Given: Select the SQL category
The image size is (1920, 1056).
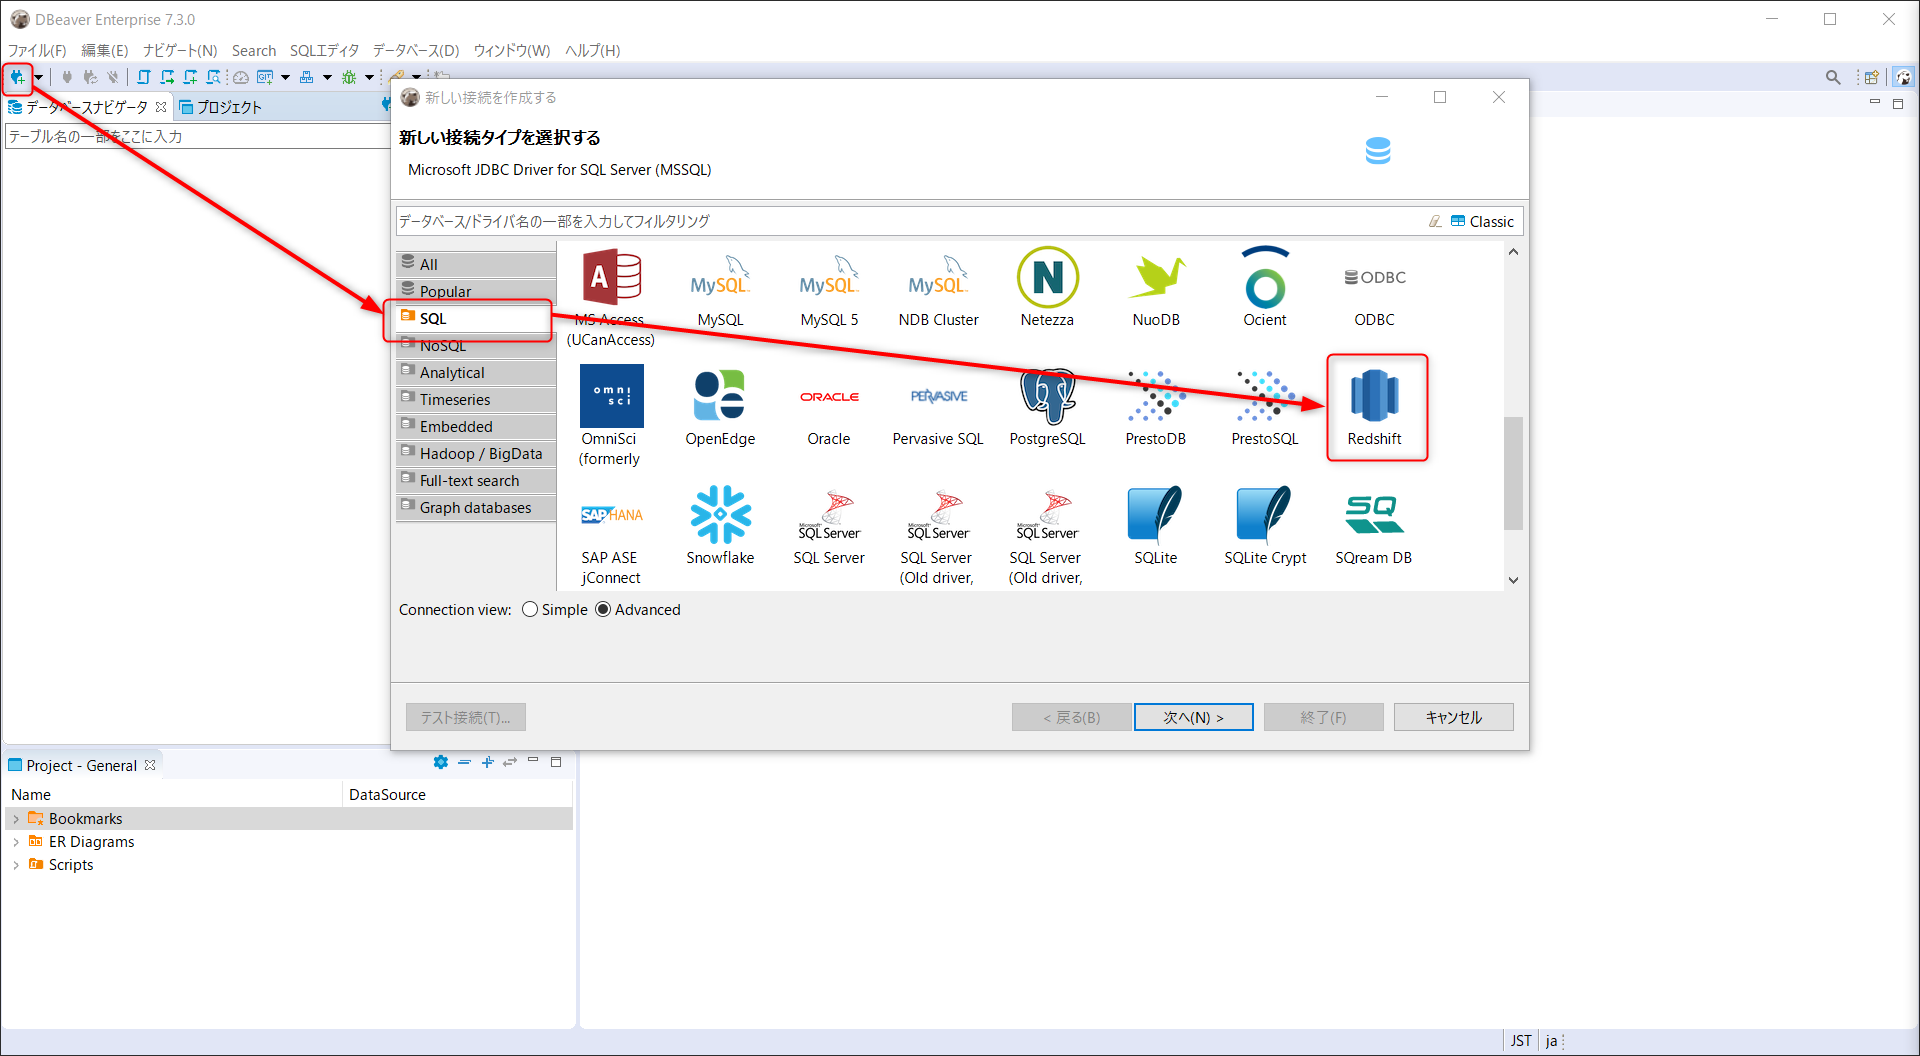Looking at the screenshot, I should click(x=476, y=318).
